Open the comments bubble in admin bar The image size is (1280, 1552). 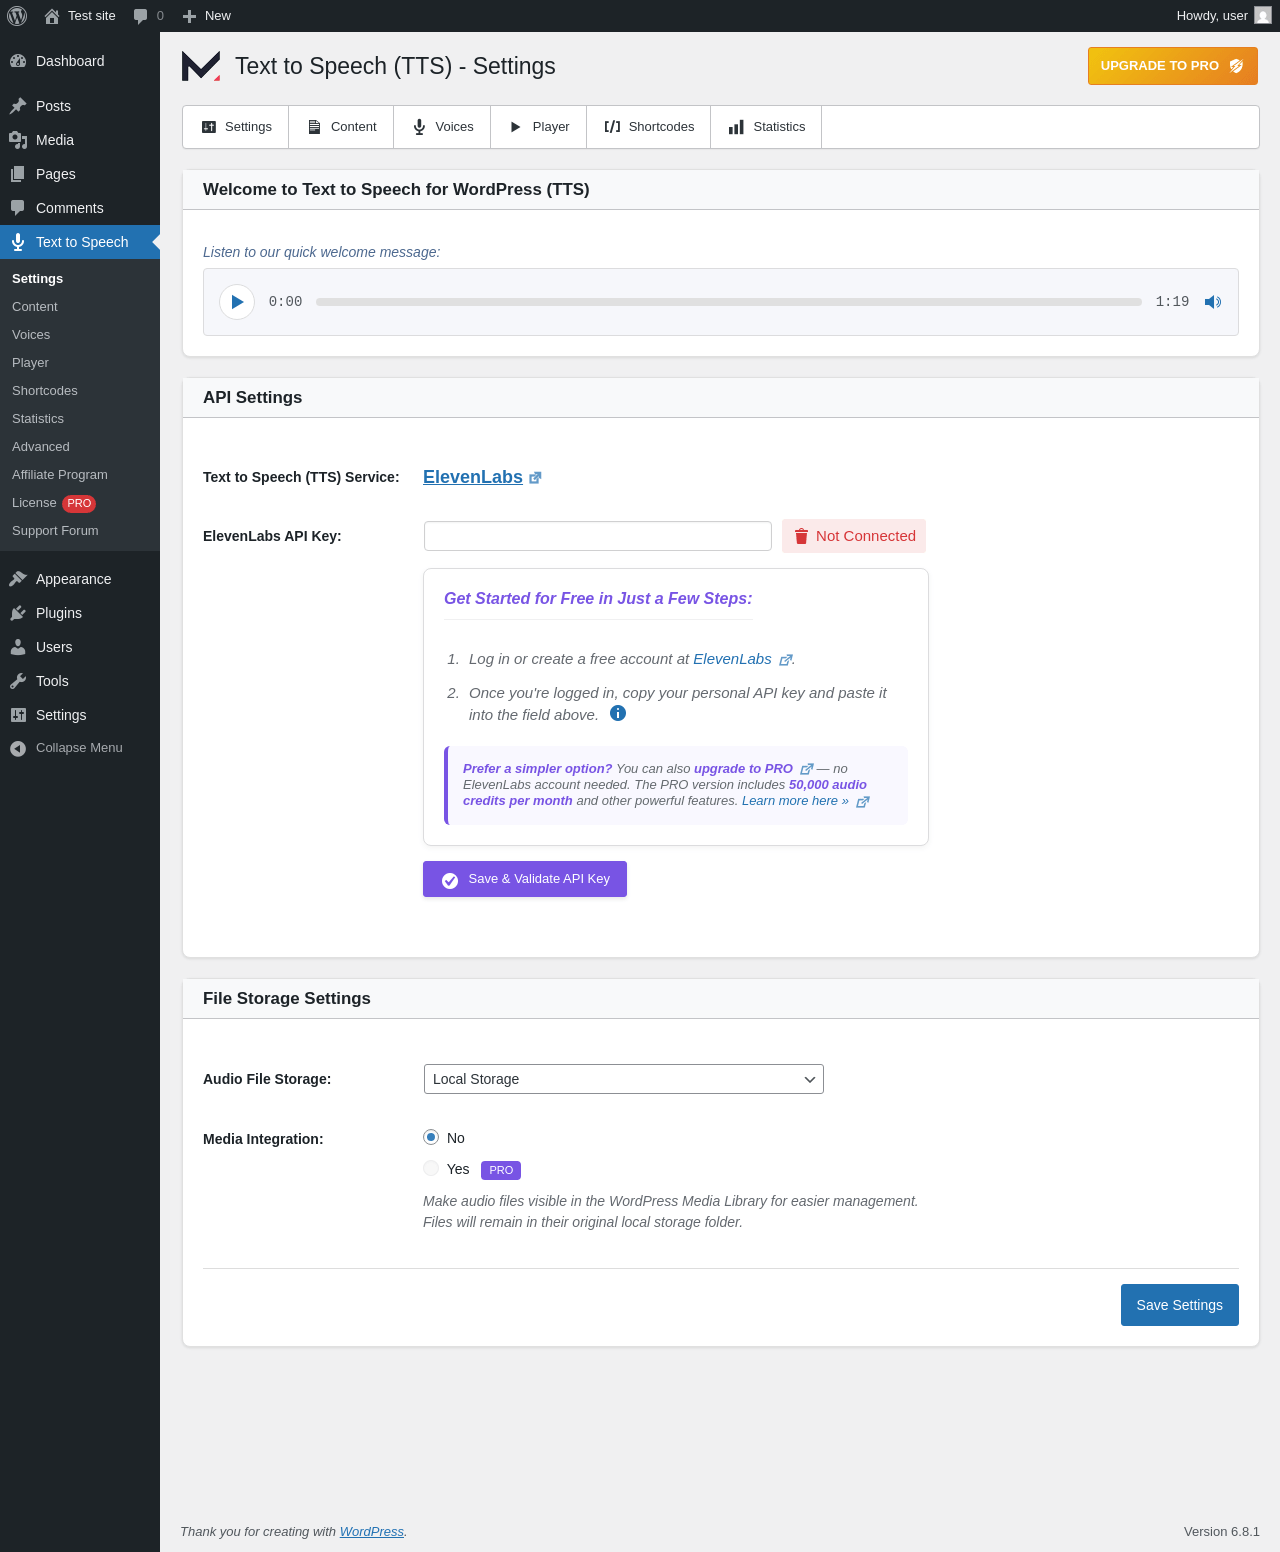148,16
